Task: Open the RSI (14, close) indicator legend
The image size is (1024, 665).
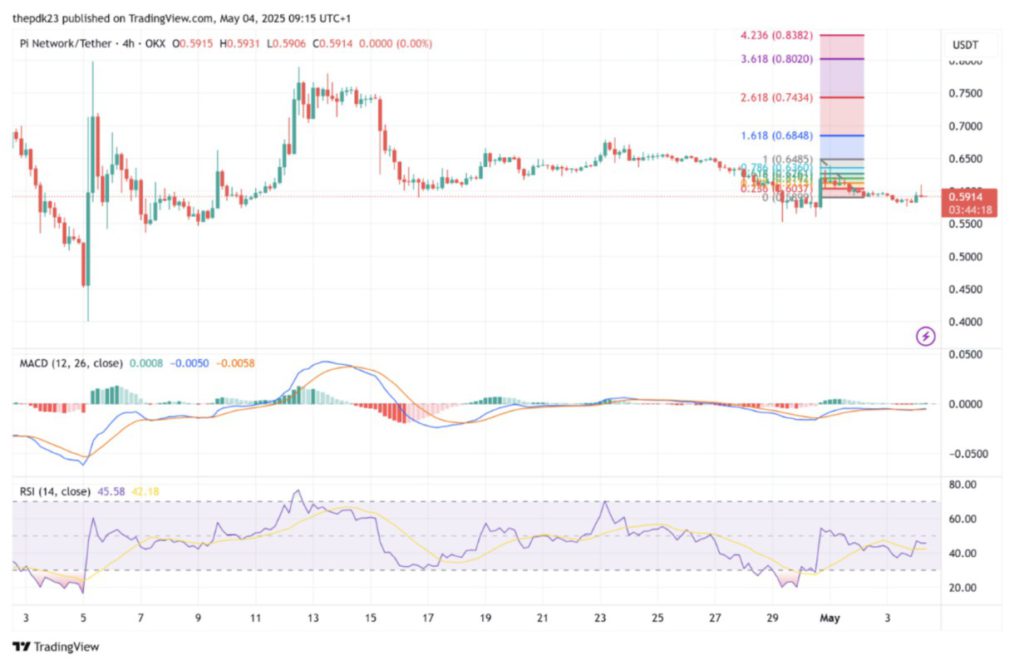Action: [x=55, y=491]
